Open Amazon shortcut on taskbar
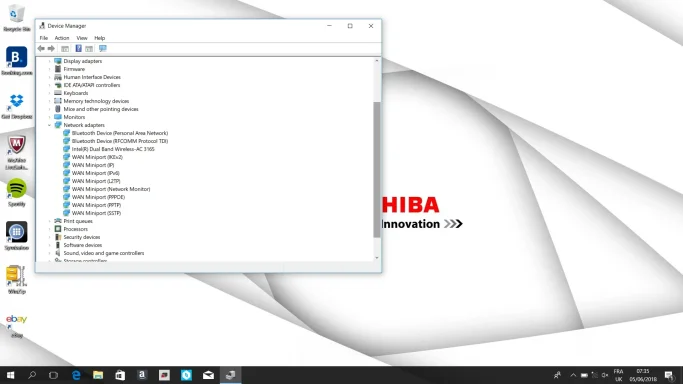This screenshot has height=384, width=683. pyautogui.click(x=142, y=375)
